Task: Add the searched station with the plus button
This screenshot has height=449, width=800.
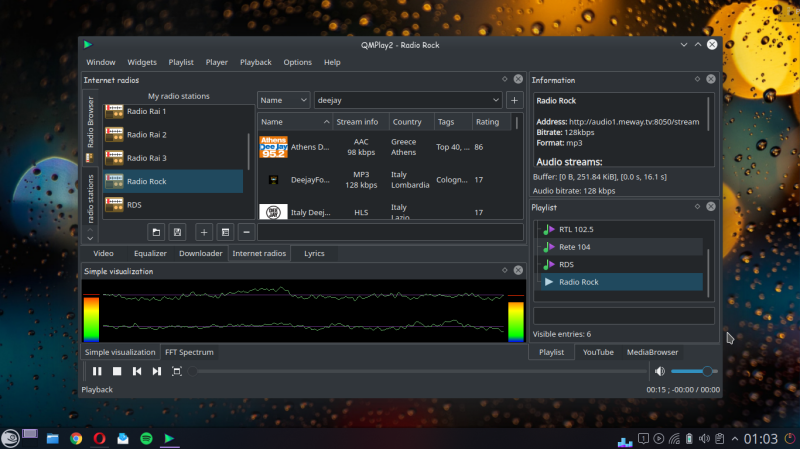Action: (x=514, y=100)
